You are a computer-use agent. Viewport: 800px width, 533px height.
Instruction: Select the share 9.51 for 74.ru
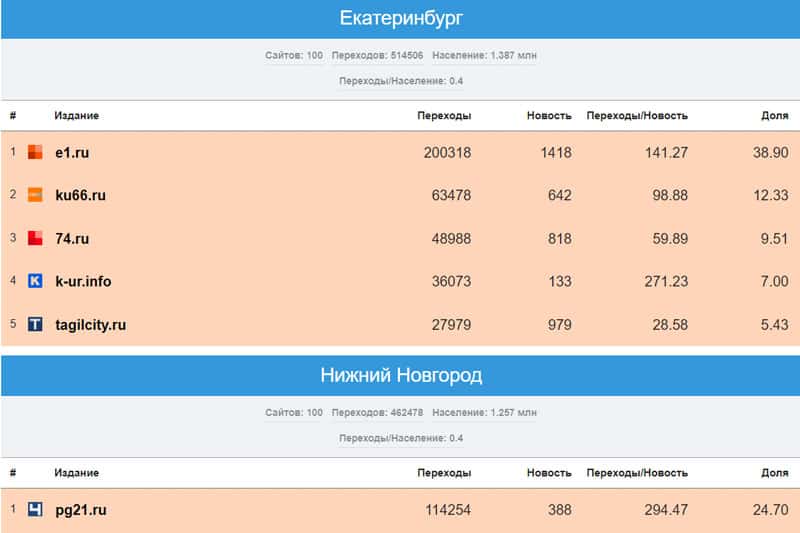coord(774,239)
